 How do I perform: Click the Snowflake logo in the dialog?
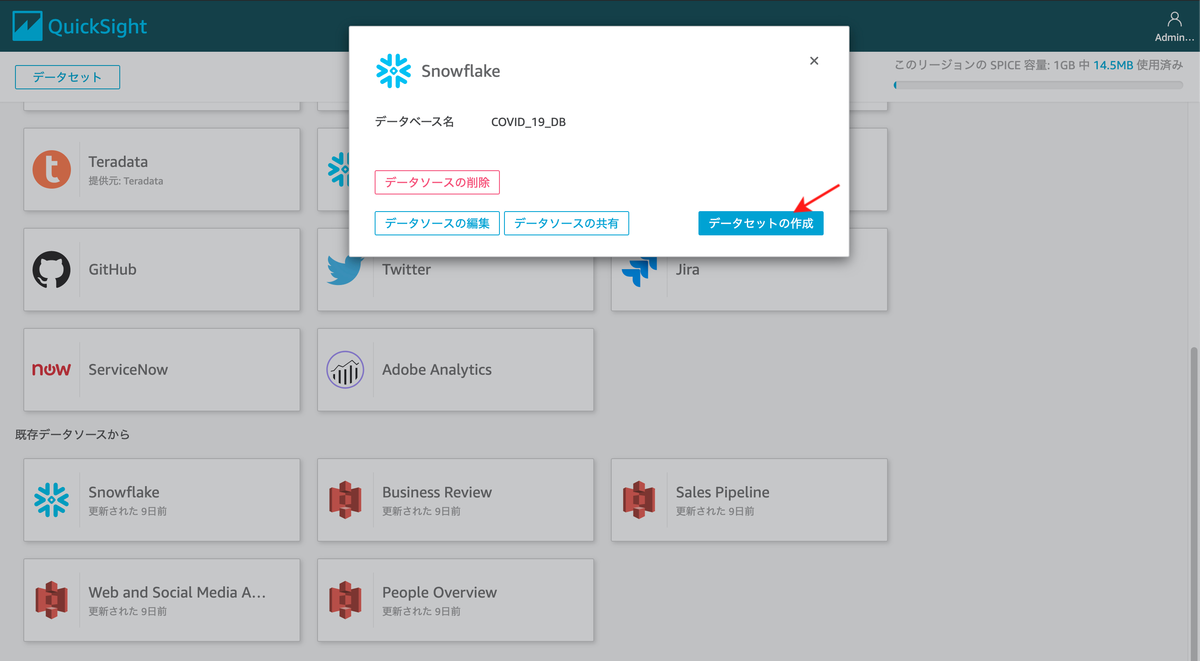(x=393, y=71)
